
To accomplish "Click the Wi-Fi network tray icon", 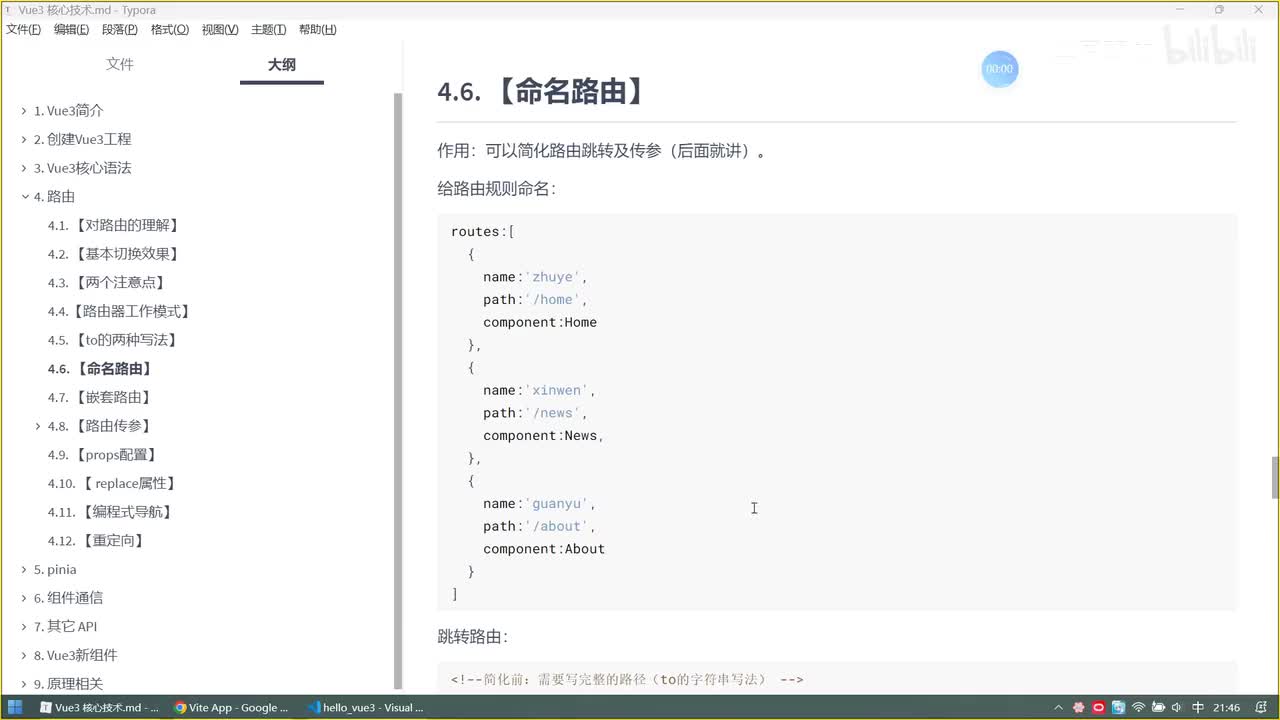I will pyautogui.click(x=1138, y=707).
